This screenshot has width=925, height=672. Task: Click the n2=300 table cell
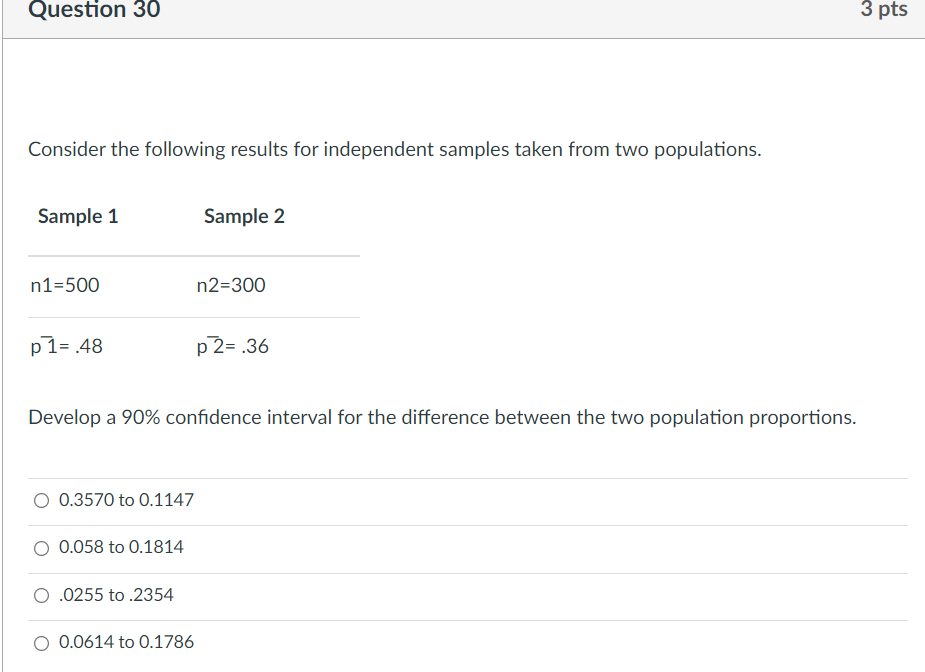(231, 286)
